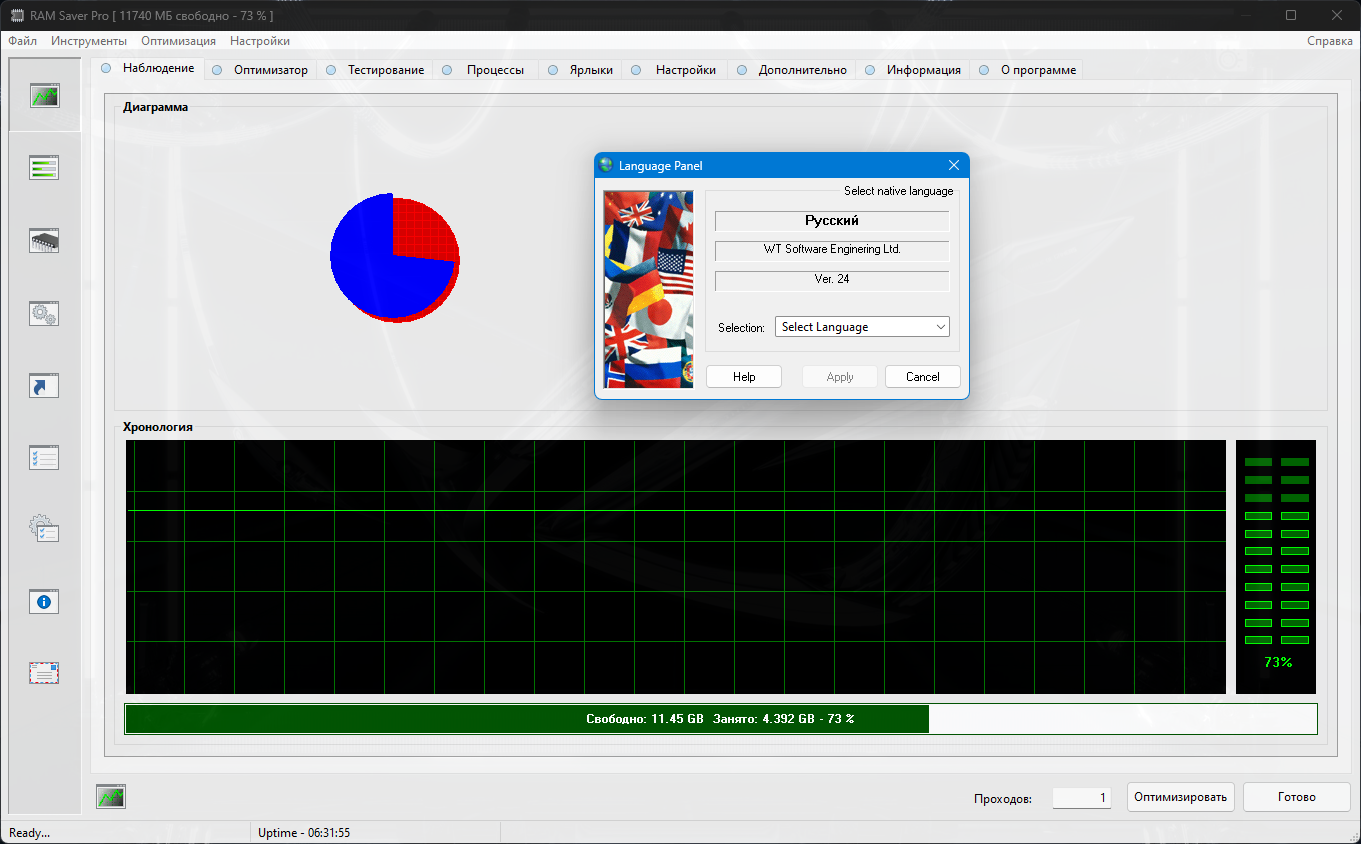Open the gears processes sidebar icon
The image size is (1361, 844).
click(x=44, y=313)
